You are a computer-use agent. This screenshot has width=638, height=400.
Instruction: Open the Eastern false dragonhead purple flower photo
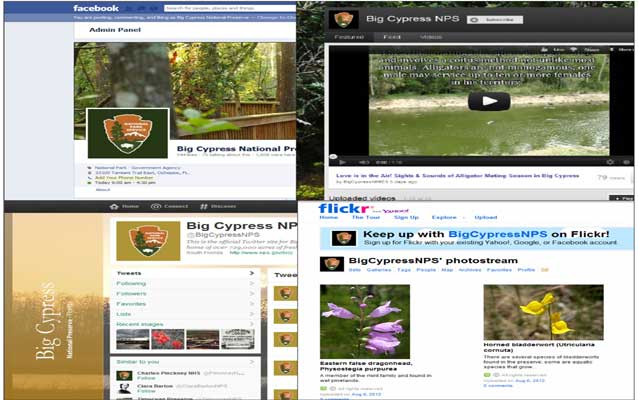(365, 321)
